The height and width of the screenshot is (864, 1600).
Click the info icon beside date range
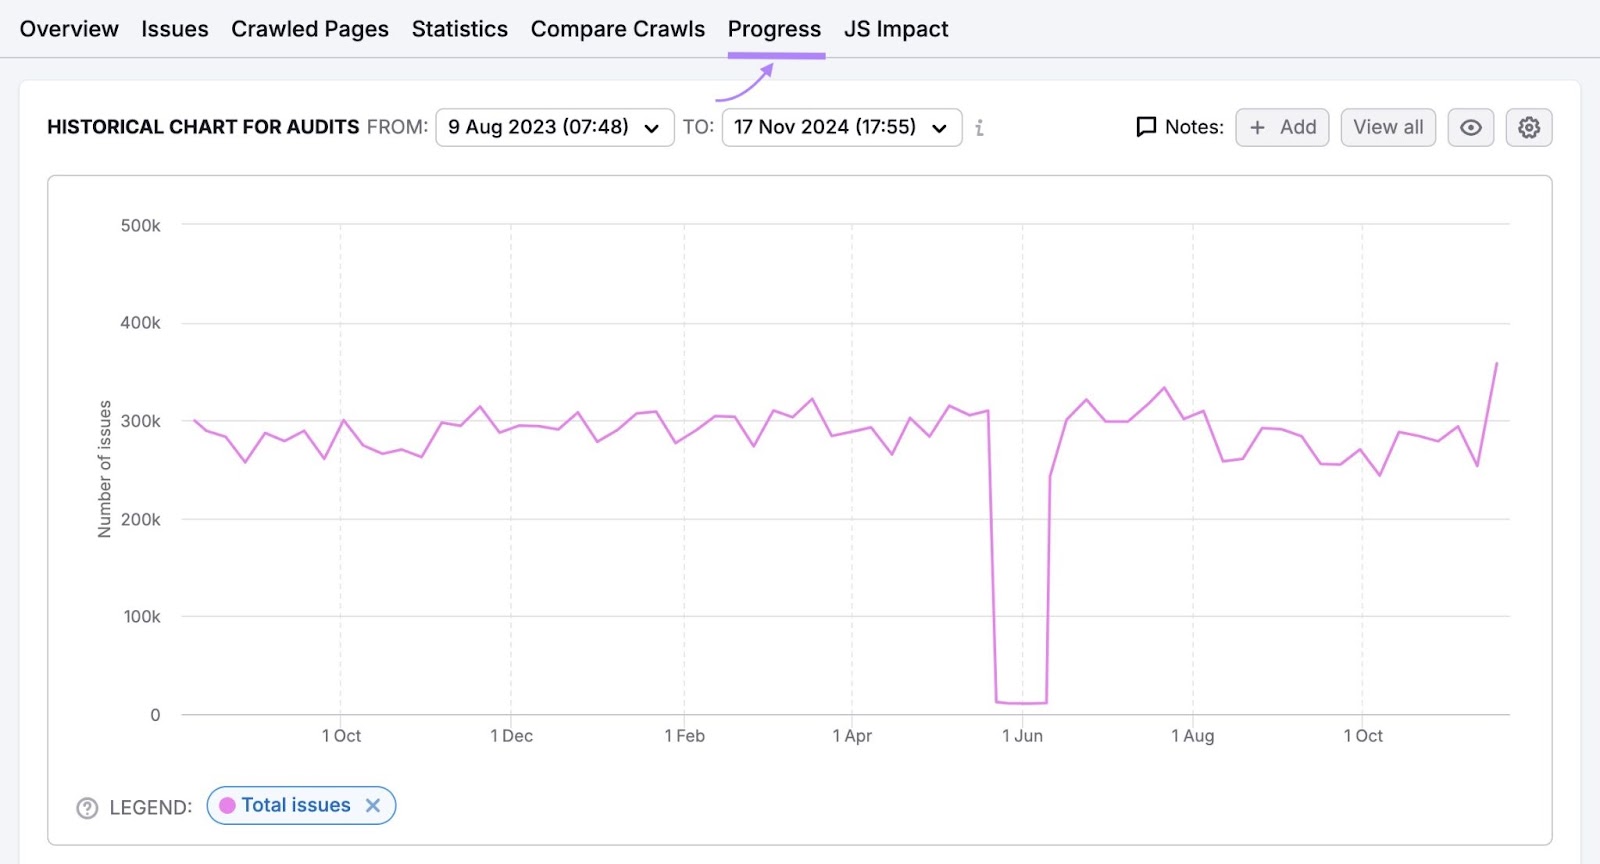[980, 128]
